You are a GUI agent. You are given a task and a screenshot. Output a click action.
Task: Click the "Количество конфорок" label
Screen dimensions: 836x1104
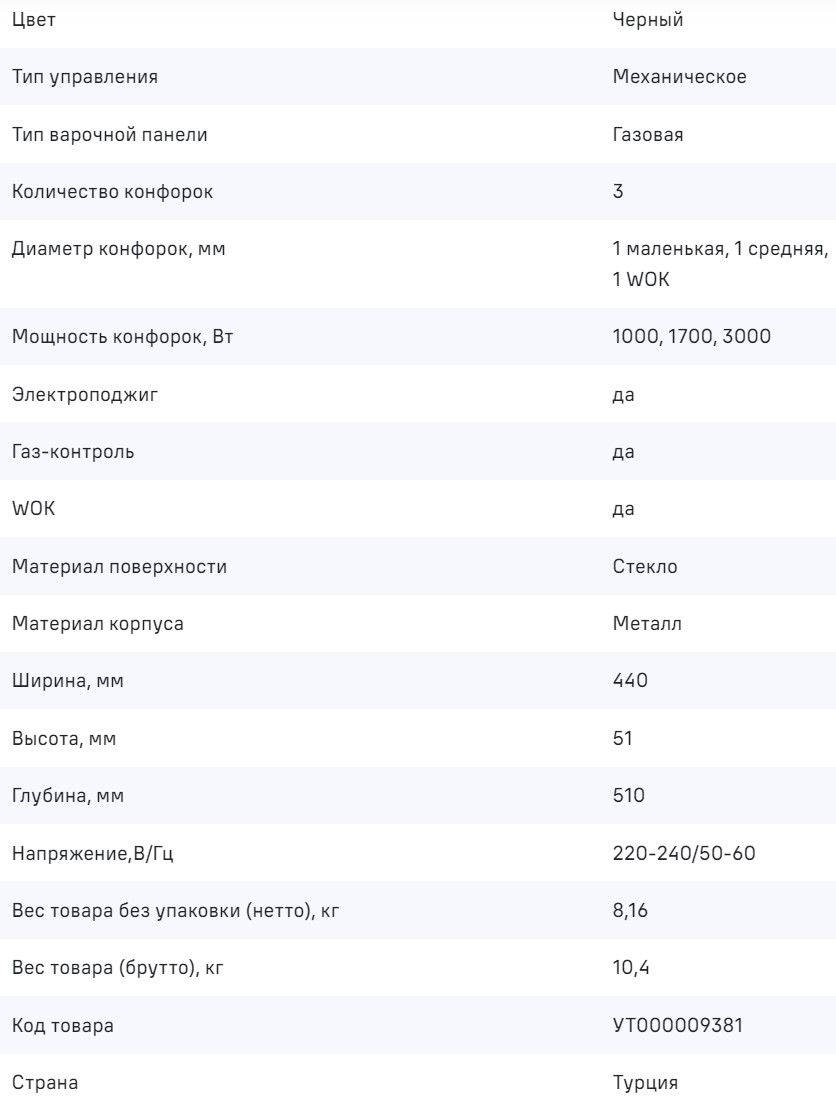pos(112,191)
